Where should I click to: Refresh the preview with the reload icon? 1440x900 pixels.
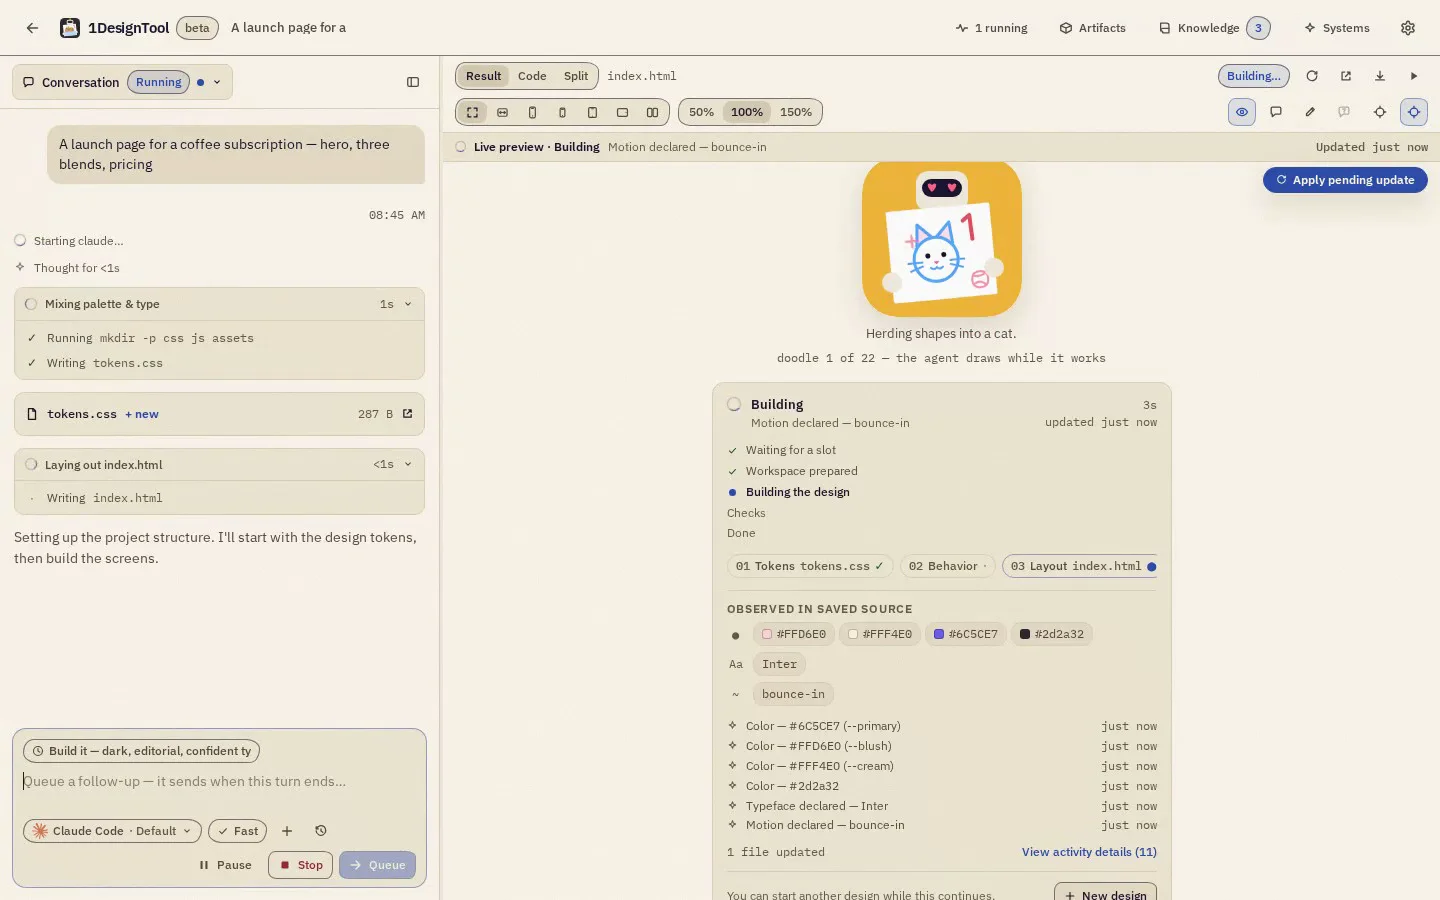[1312, 76]
